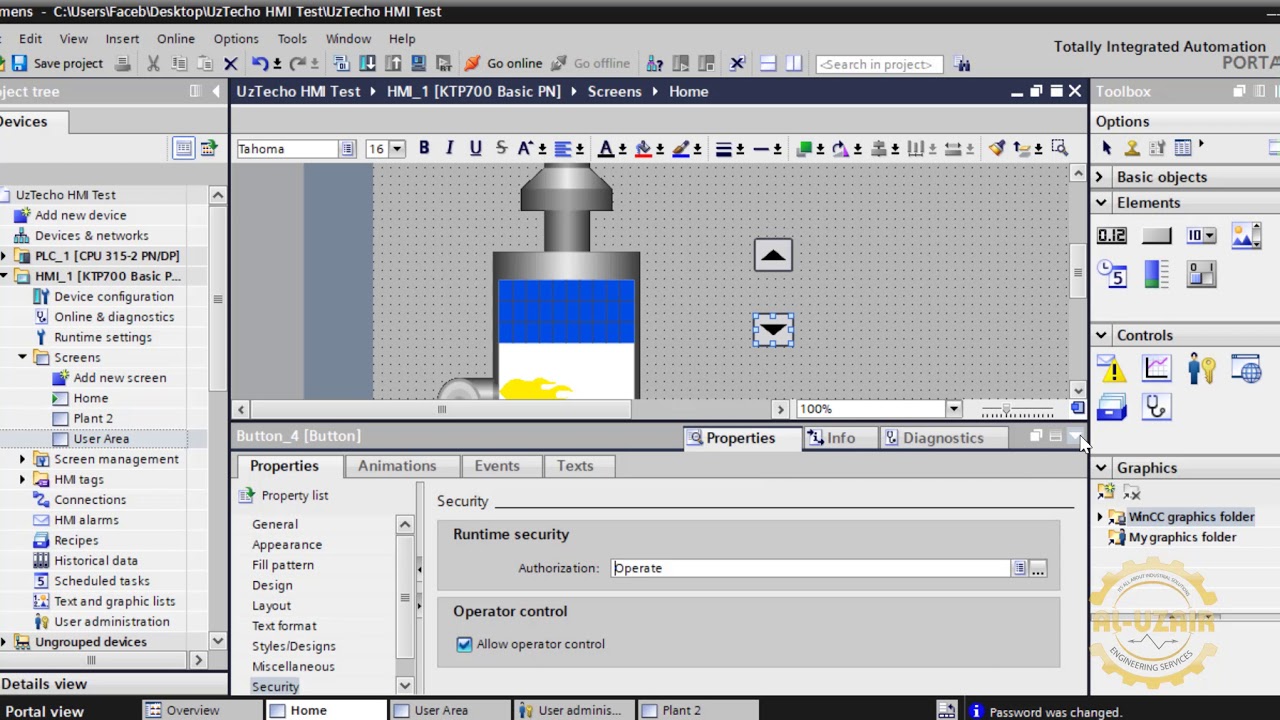Click the font color A icon
Image resolution: width=1280 pixels, height=720 pixels.
605,148
